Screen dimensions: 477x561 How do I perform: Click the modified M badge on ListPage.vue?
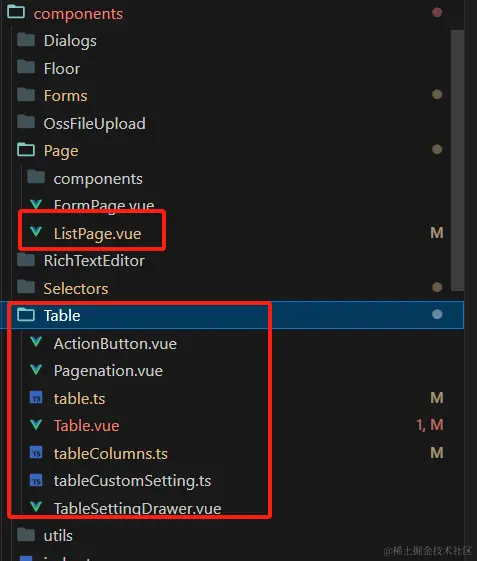pyautogui.click(x=437, y=233)
